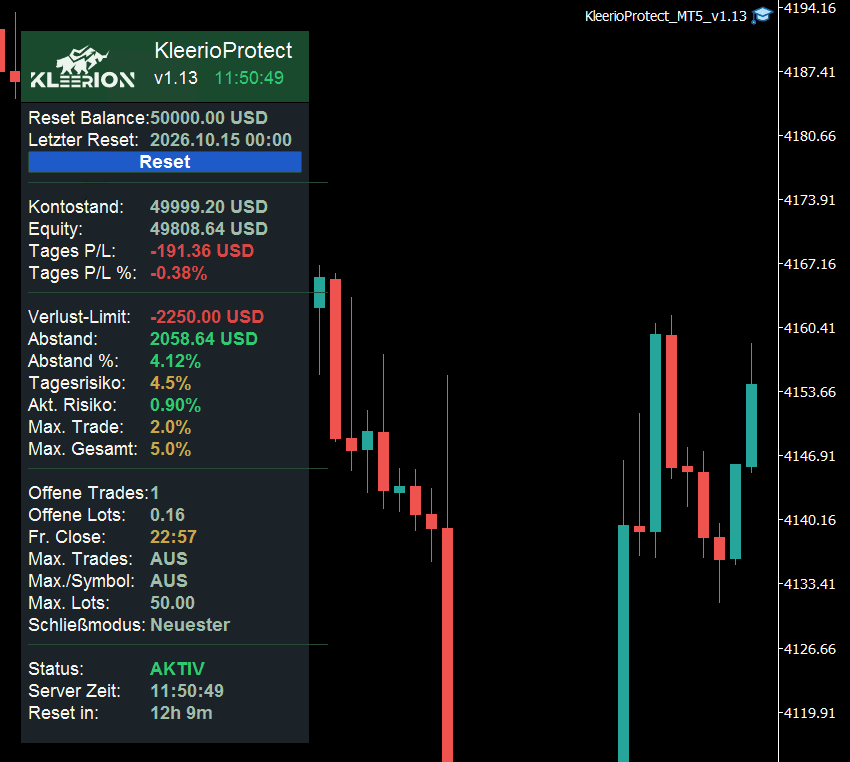
Task: Click Reset in value 12h 9m
Action: pyautogui.click(x=181, y=713)
